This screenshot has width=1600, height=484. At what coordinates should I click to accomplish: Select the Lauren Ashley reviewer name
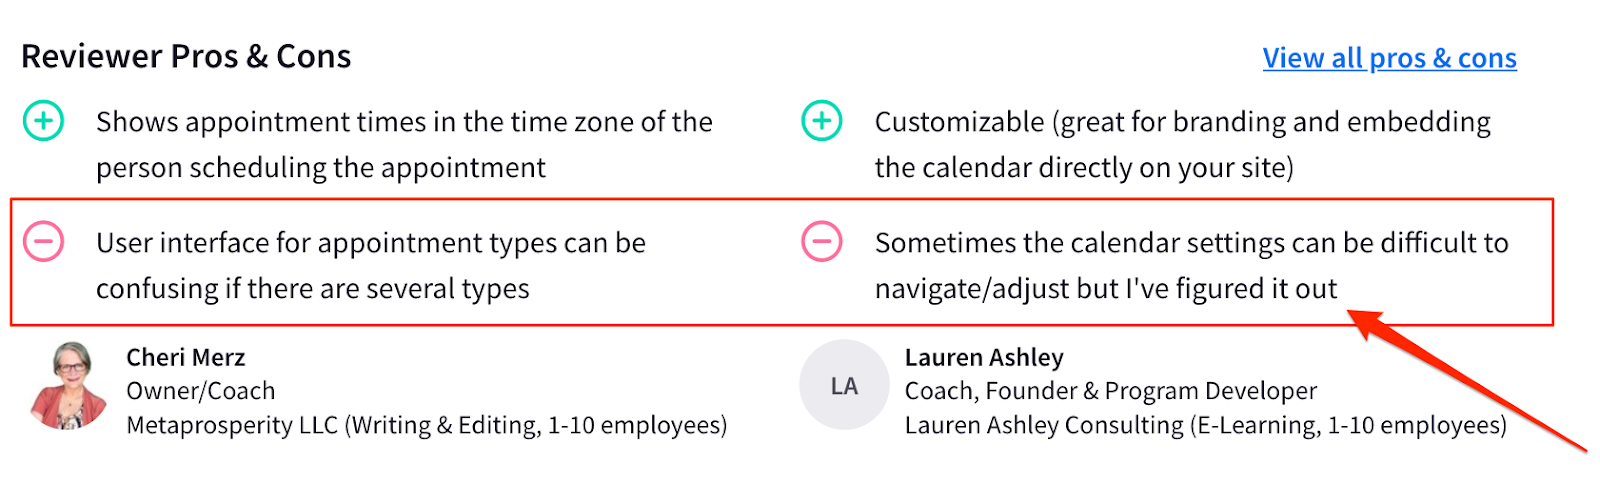983,357
